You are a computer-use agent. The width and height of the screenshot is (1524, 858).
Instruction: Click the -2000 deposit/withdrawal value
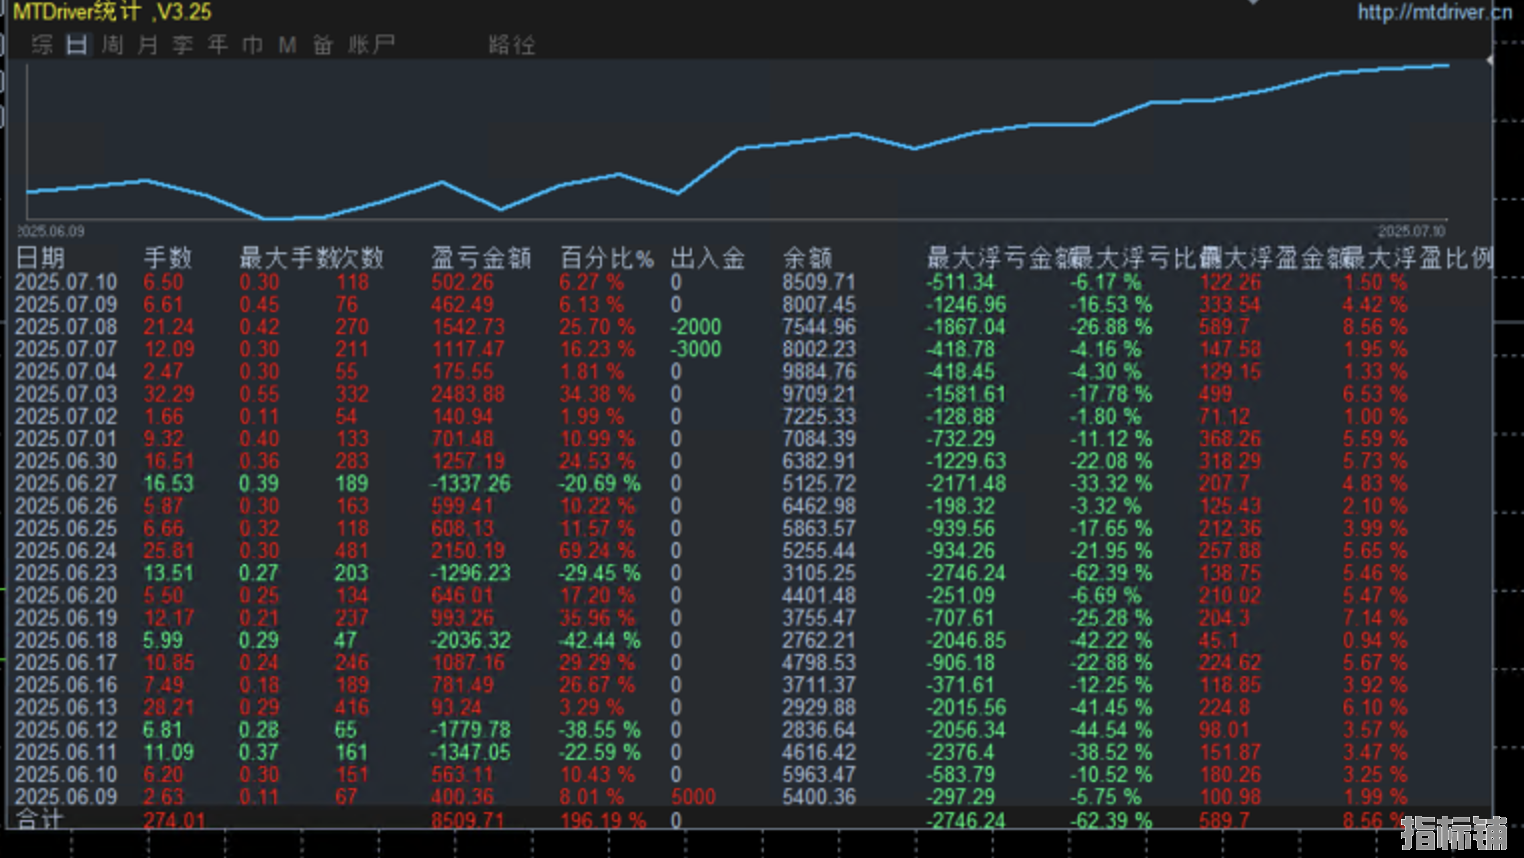(696, 327)
